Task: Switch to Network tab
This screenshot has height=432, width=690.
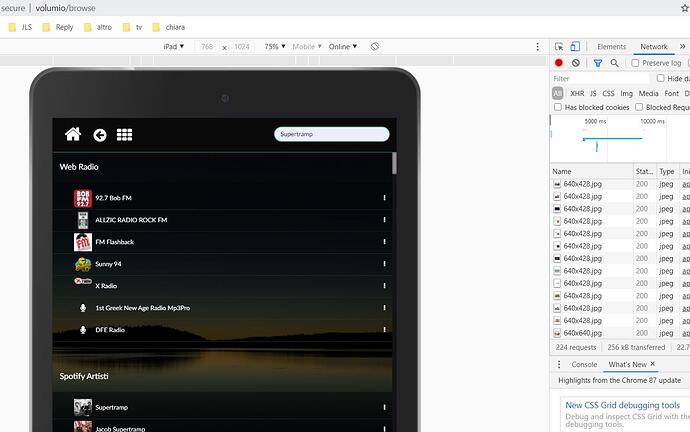Action: 653,47
